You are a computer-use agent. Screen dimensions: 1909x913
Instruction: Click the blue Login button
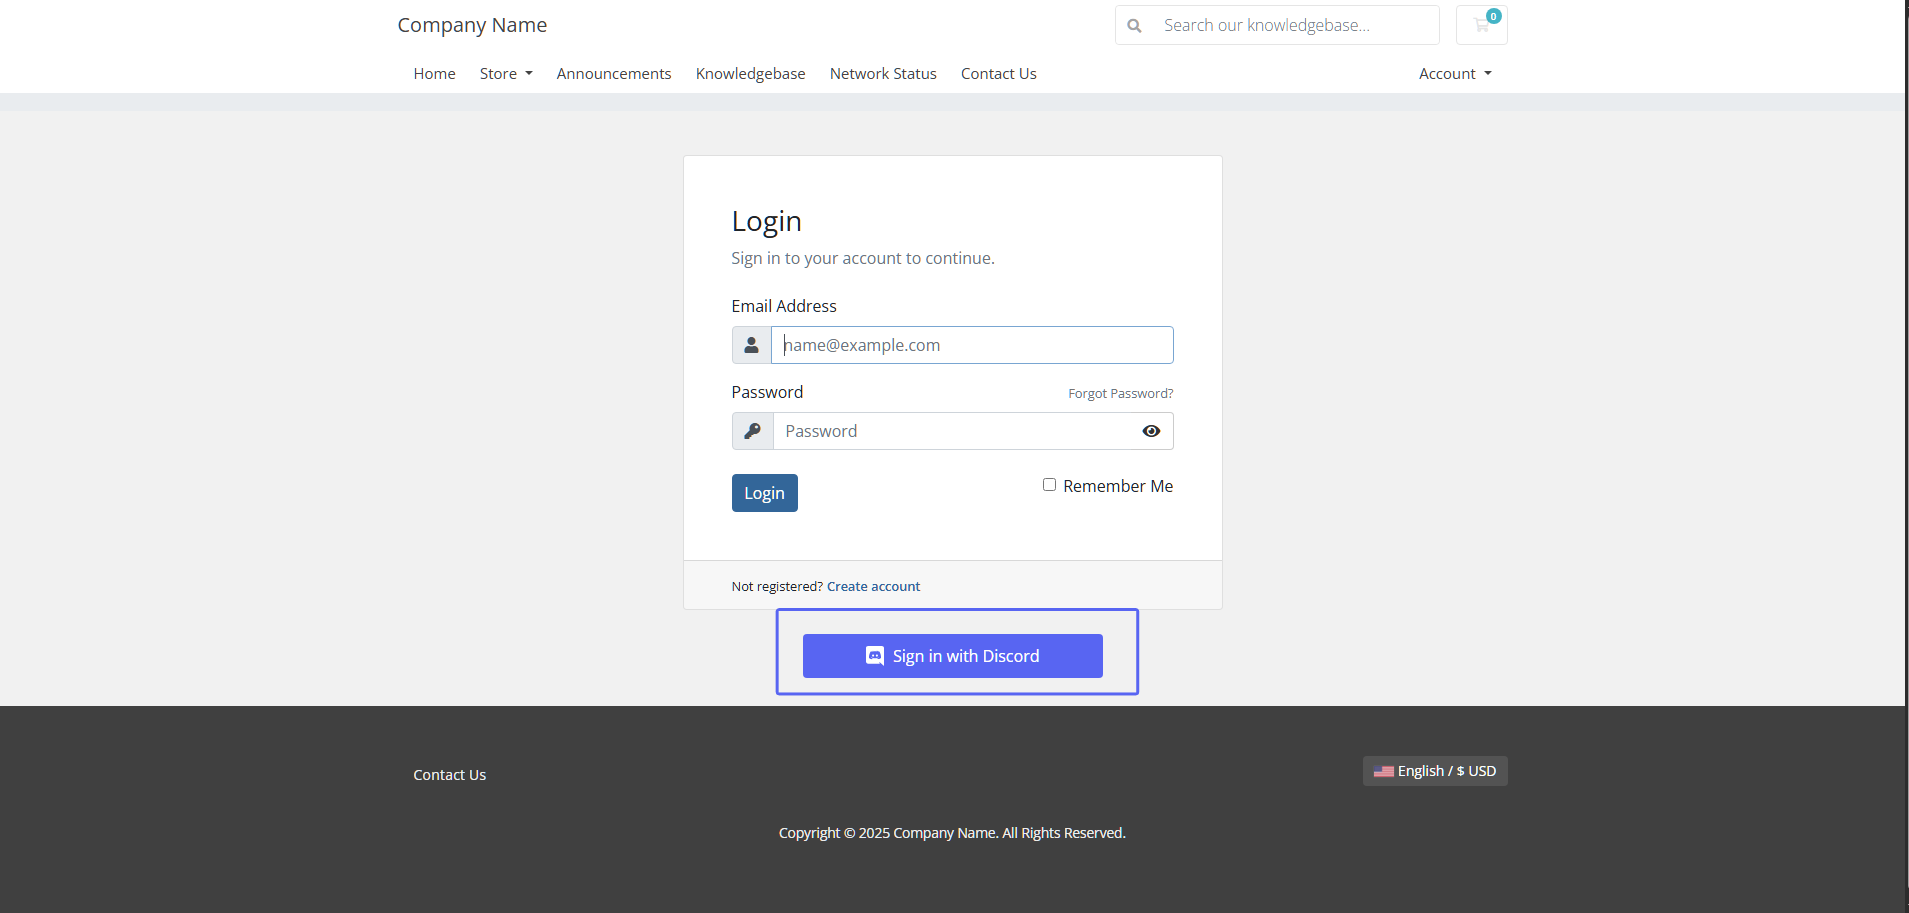pyautogui.click(x=765, y=493)
